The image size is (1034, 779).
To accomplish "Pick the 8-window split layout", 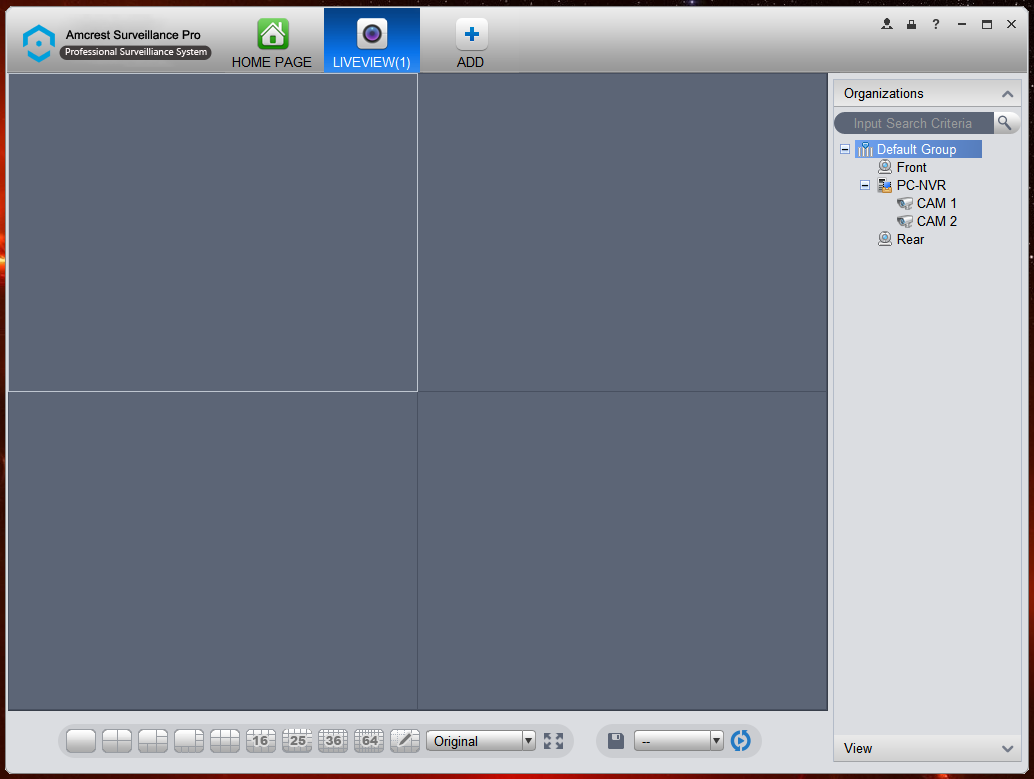I will [189, 741].
